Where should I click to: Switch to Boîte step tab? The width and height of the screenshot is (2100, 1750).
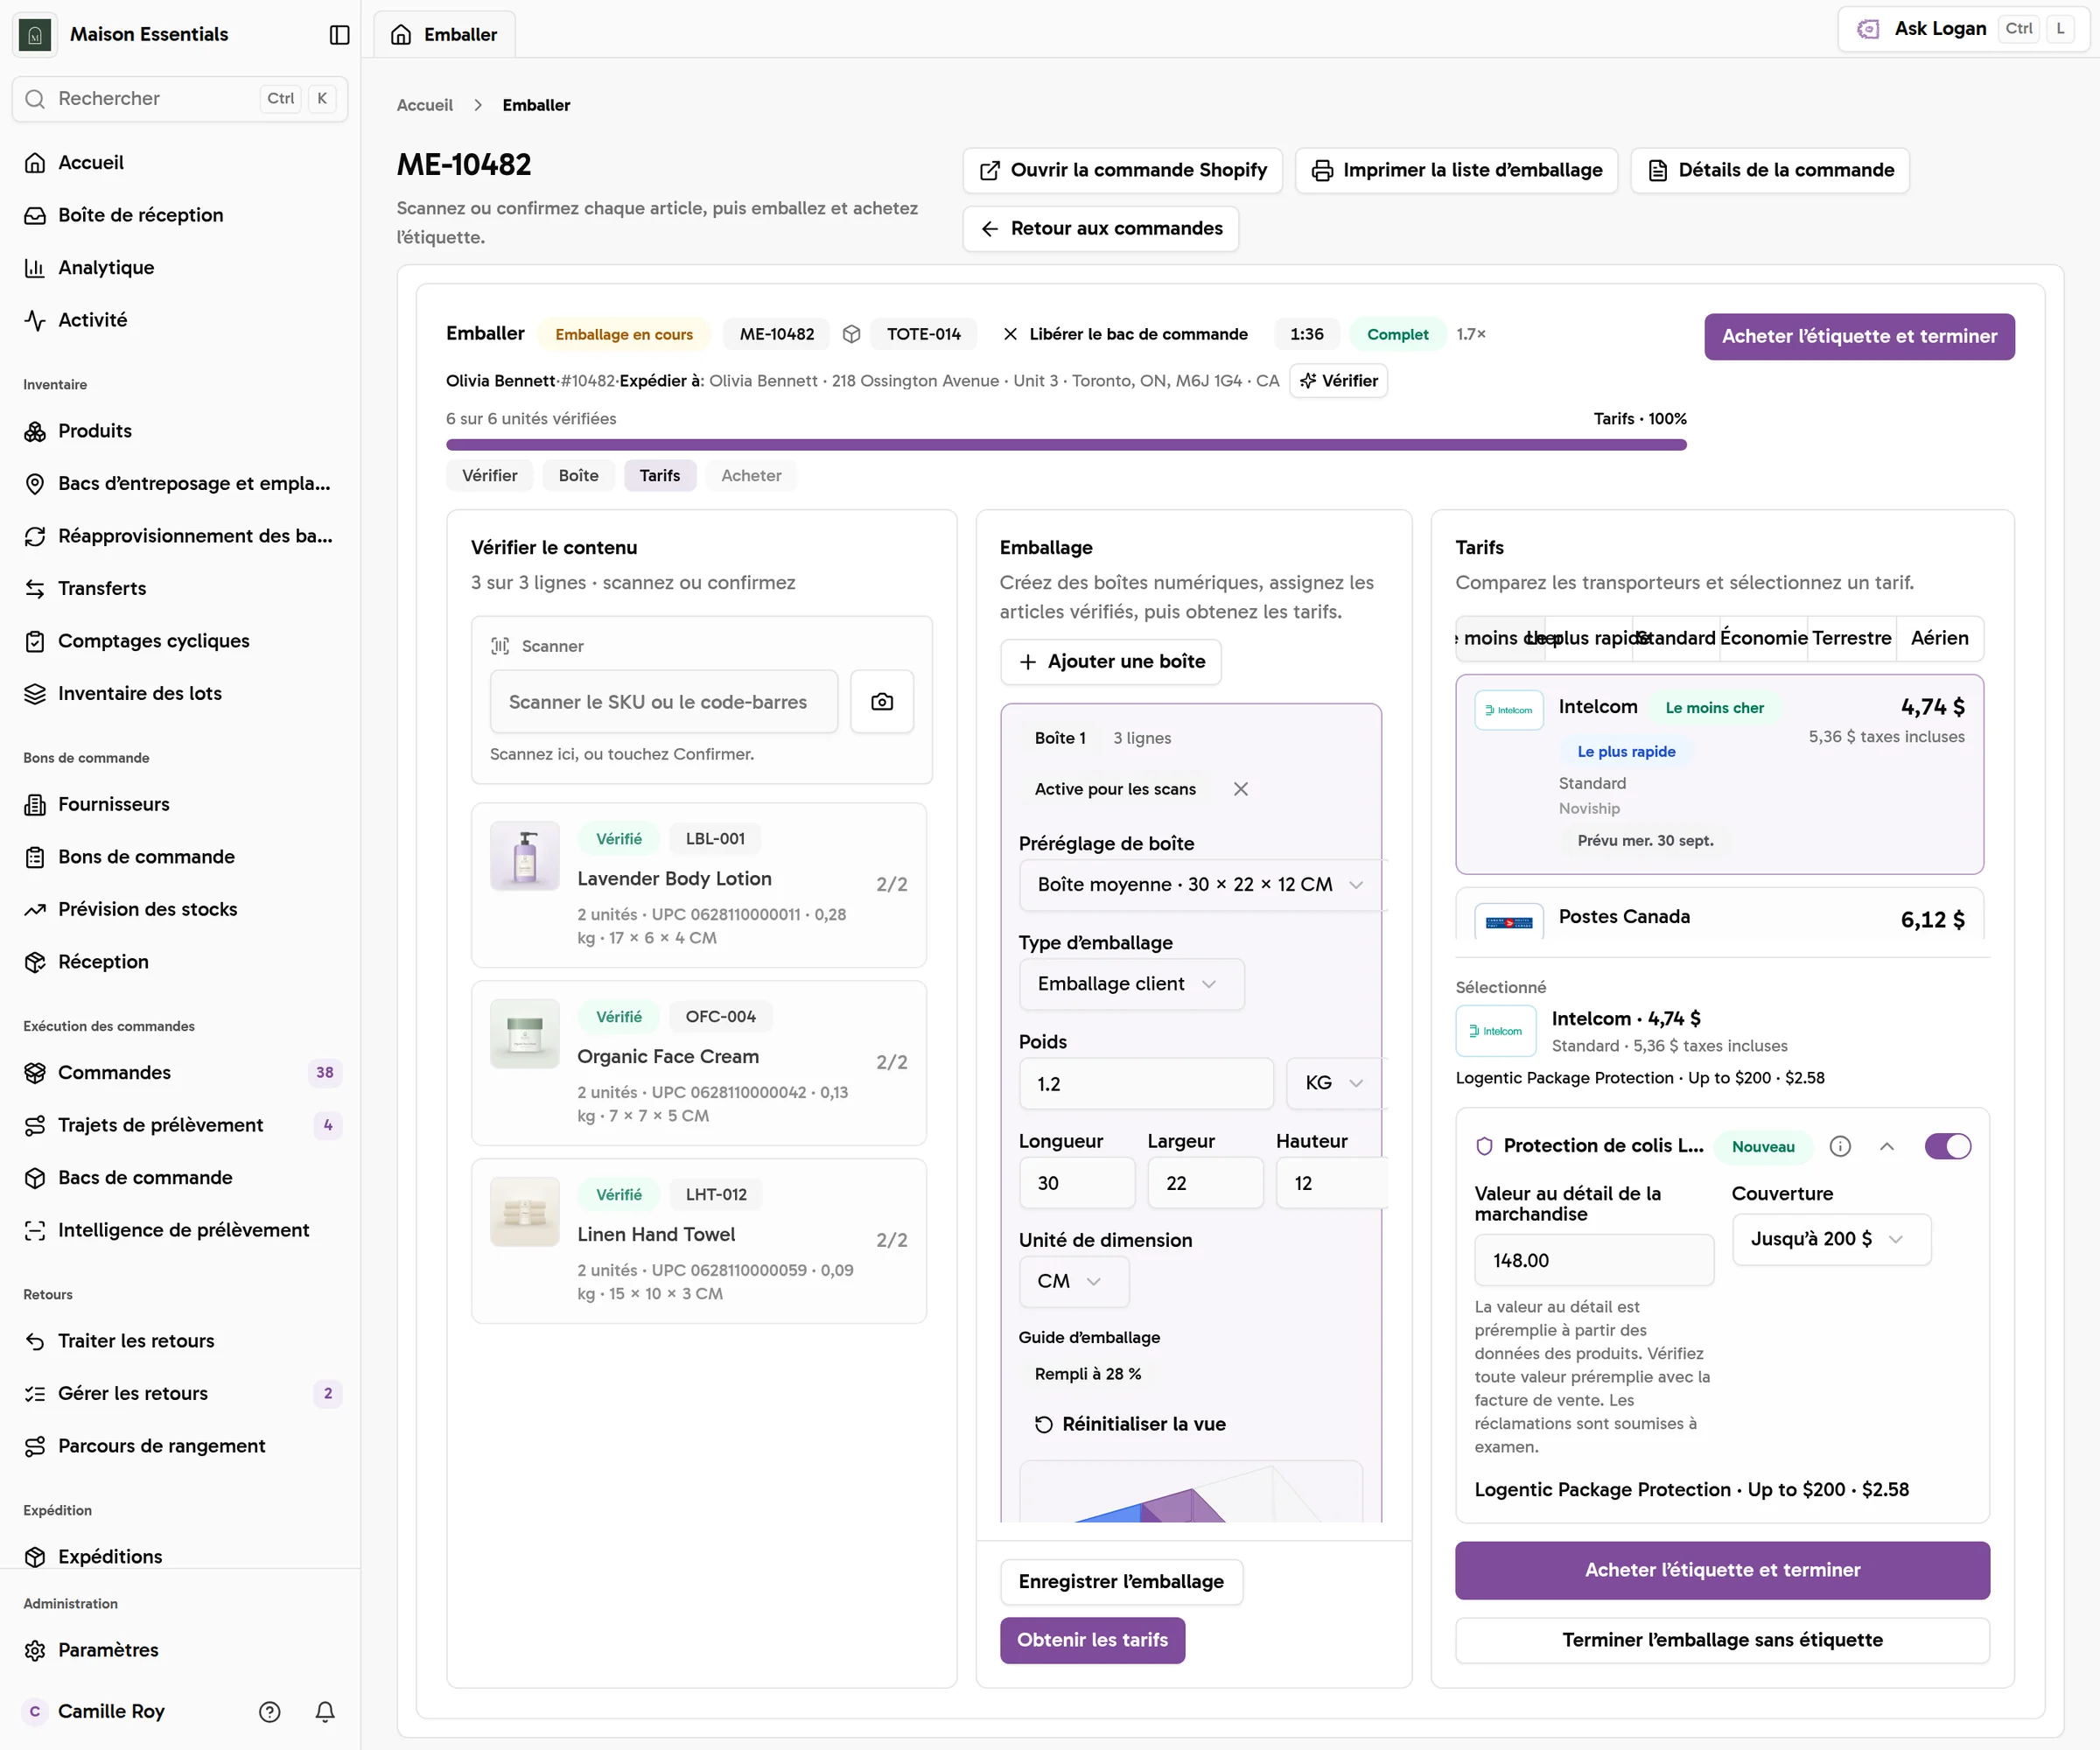[x=578, y=475]
